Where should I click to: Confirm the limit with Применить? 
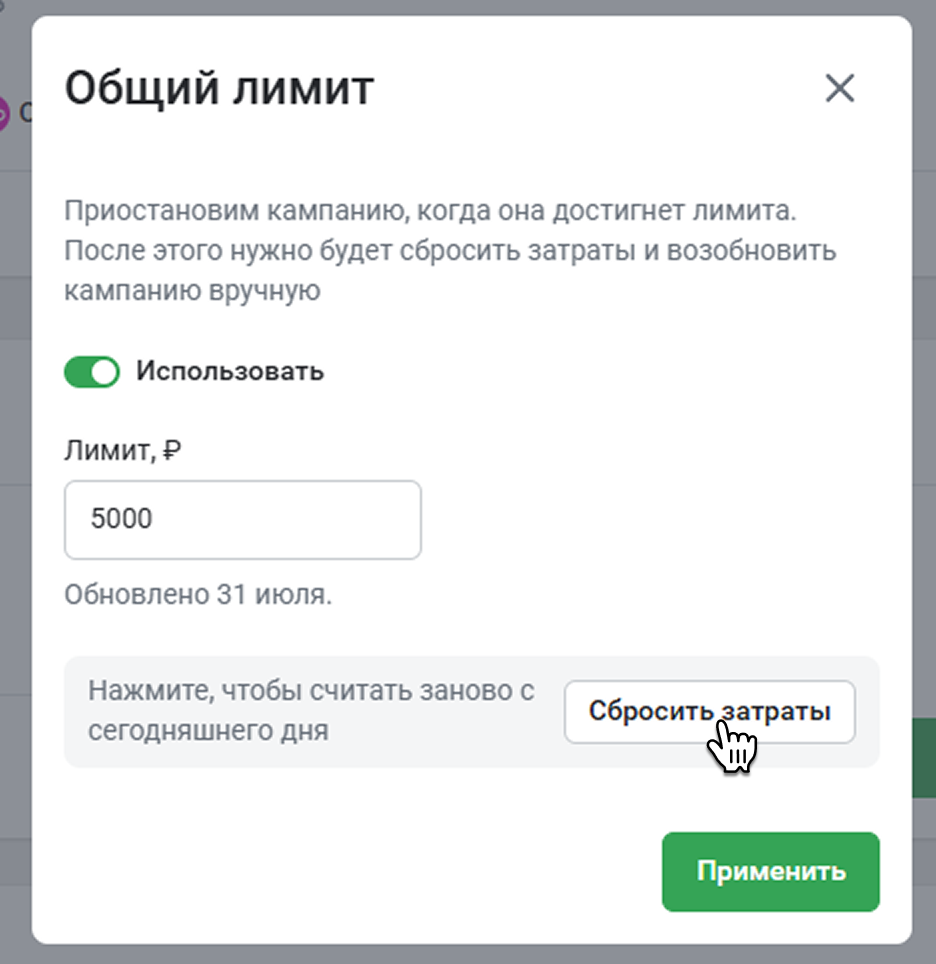pyautogui.click(x=771, y=871)
